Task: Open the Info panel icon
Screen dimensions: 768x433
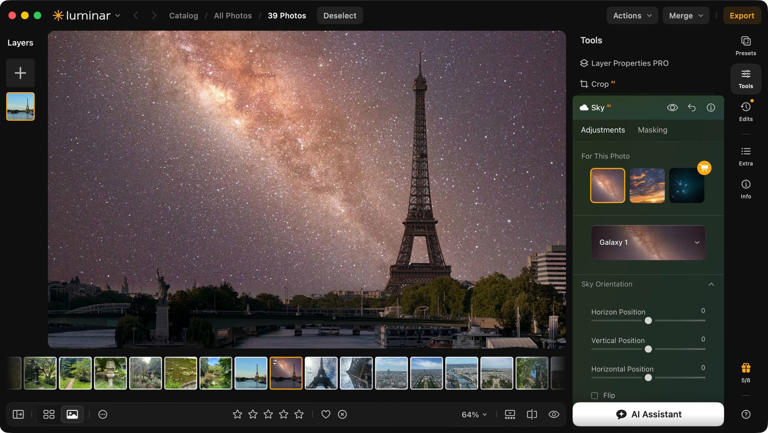Action: (745, 189)
